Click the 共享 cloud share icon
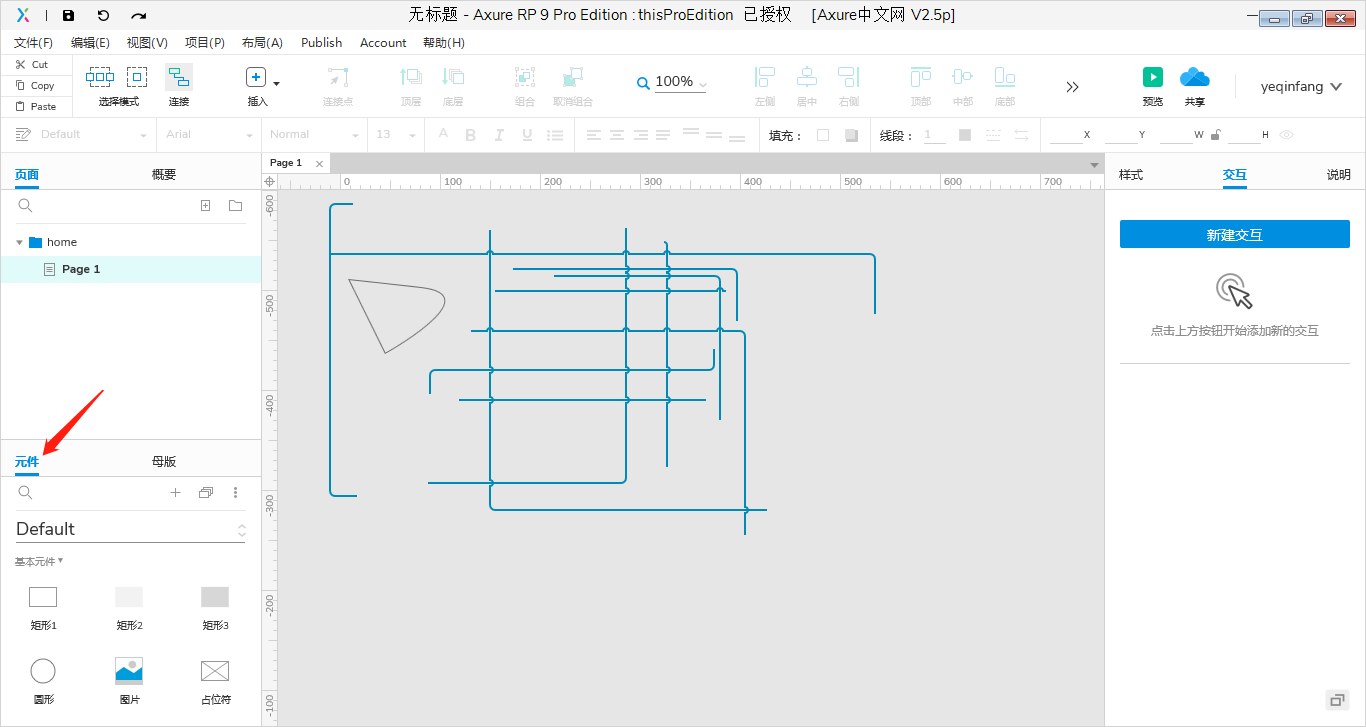 (x=1195, y=77)
